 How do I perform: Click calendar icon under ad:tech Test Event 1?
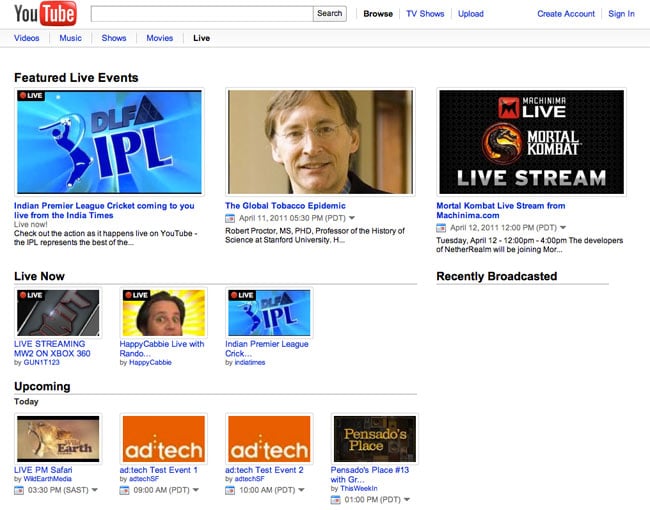coord(124,490)
